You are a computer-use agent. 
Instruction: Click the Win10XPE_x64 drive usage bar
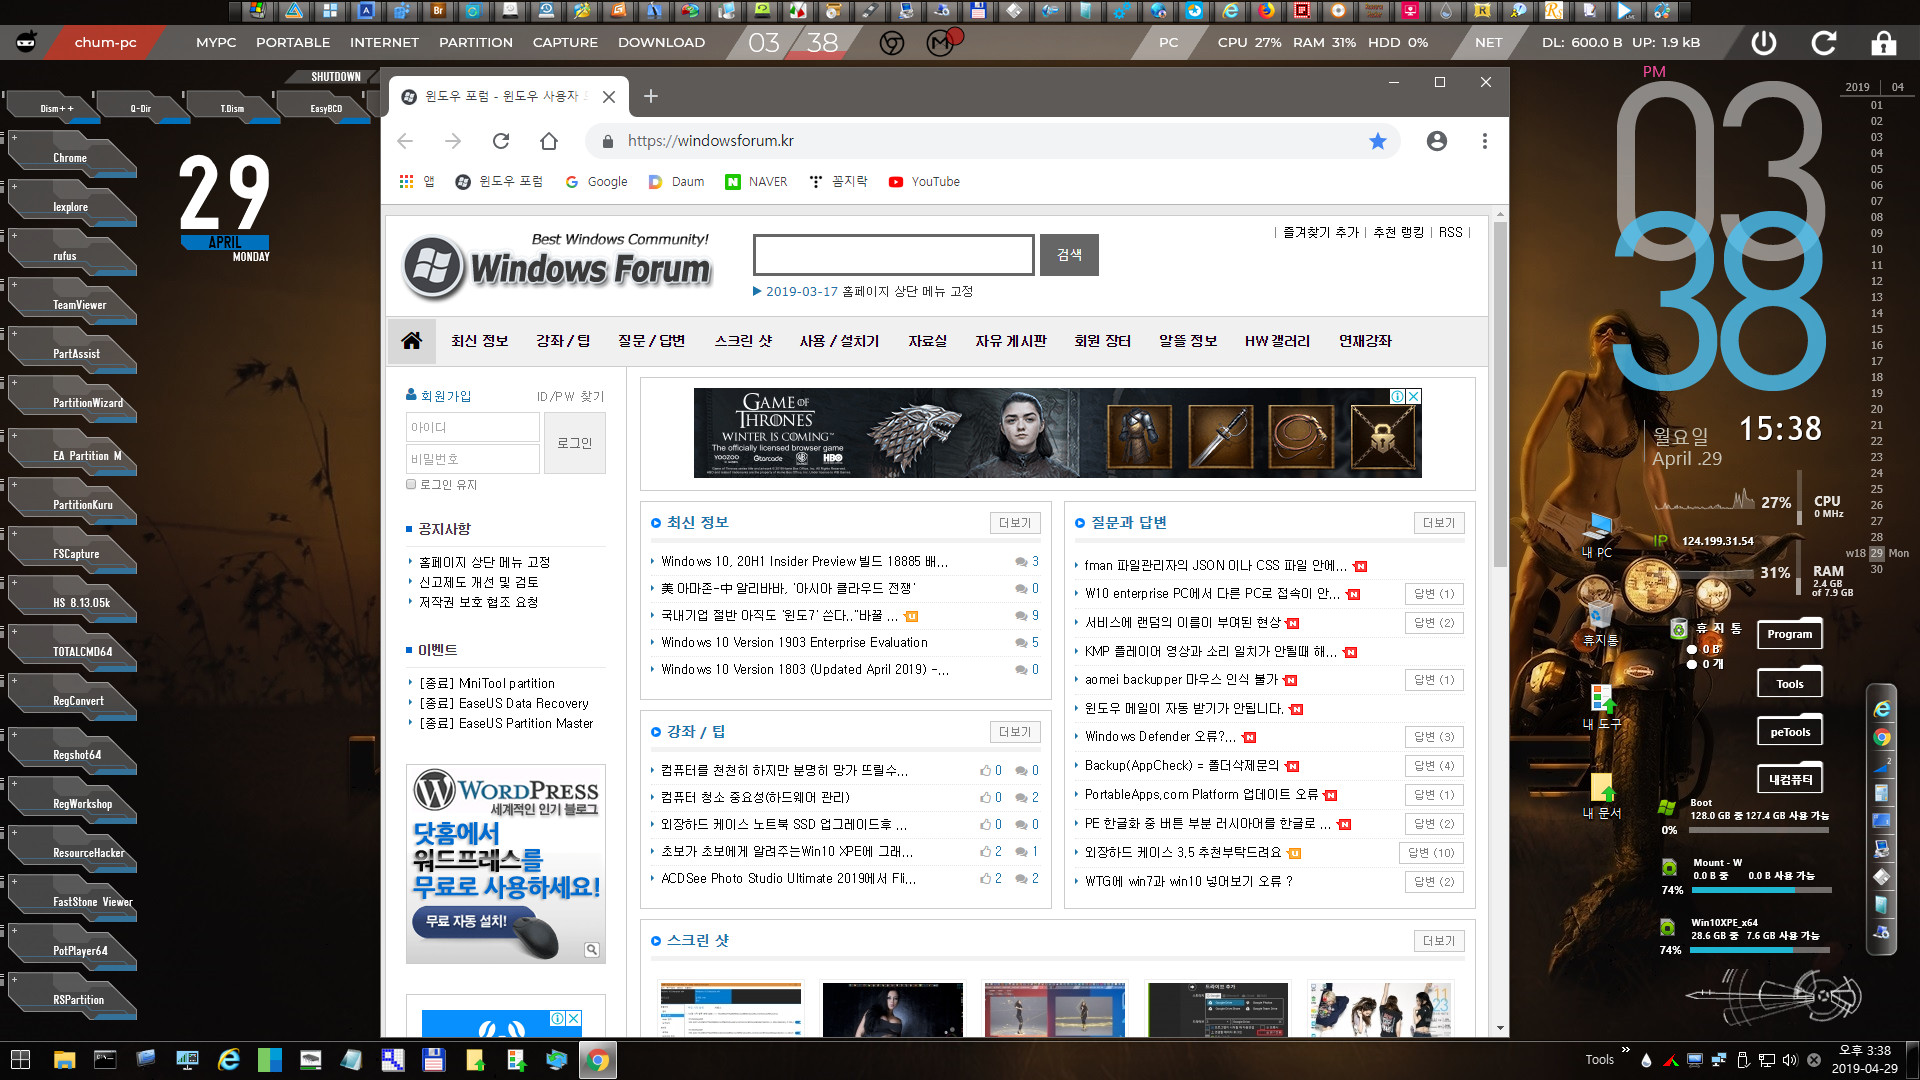click(x=1760, y=950)
